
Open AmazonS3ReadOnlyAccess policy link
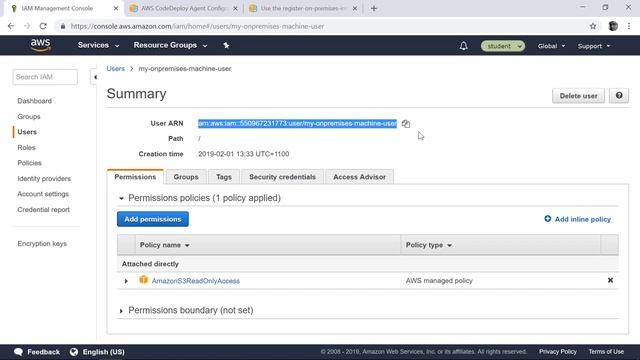tap(196, 281)
